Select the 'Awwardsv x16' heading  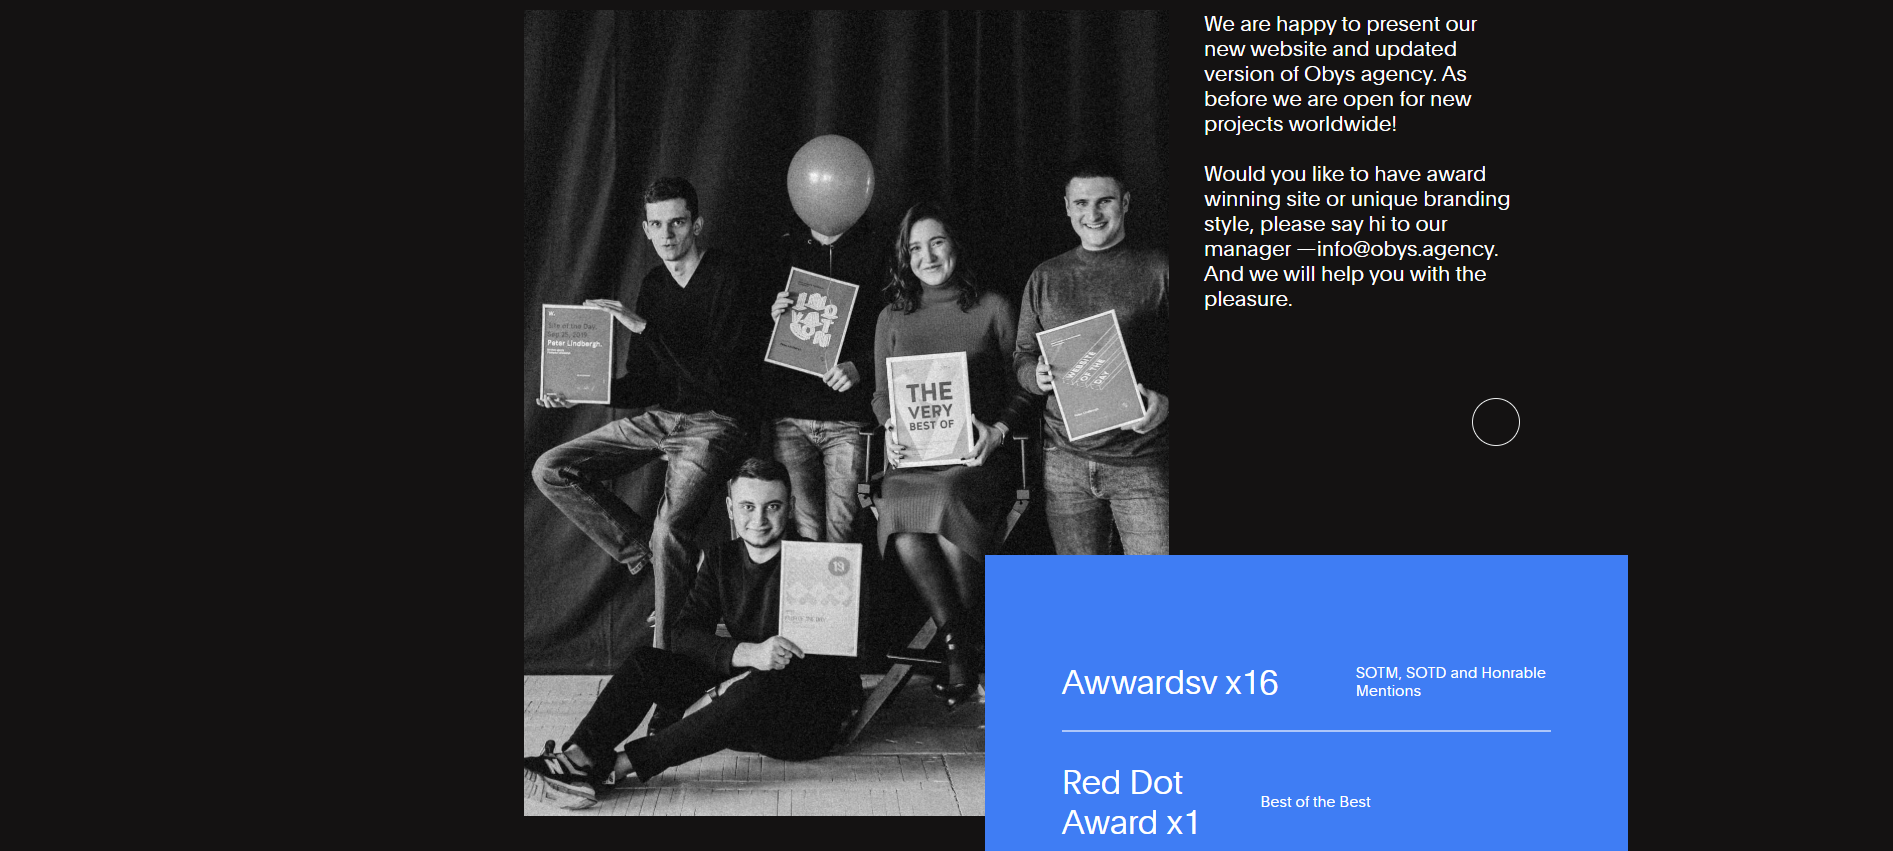(x=1169, y=683)
